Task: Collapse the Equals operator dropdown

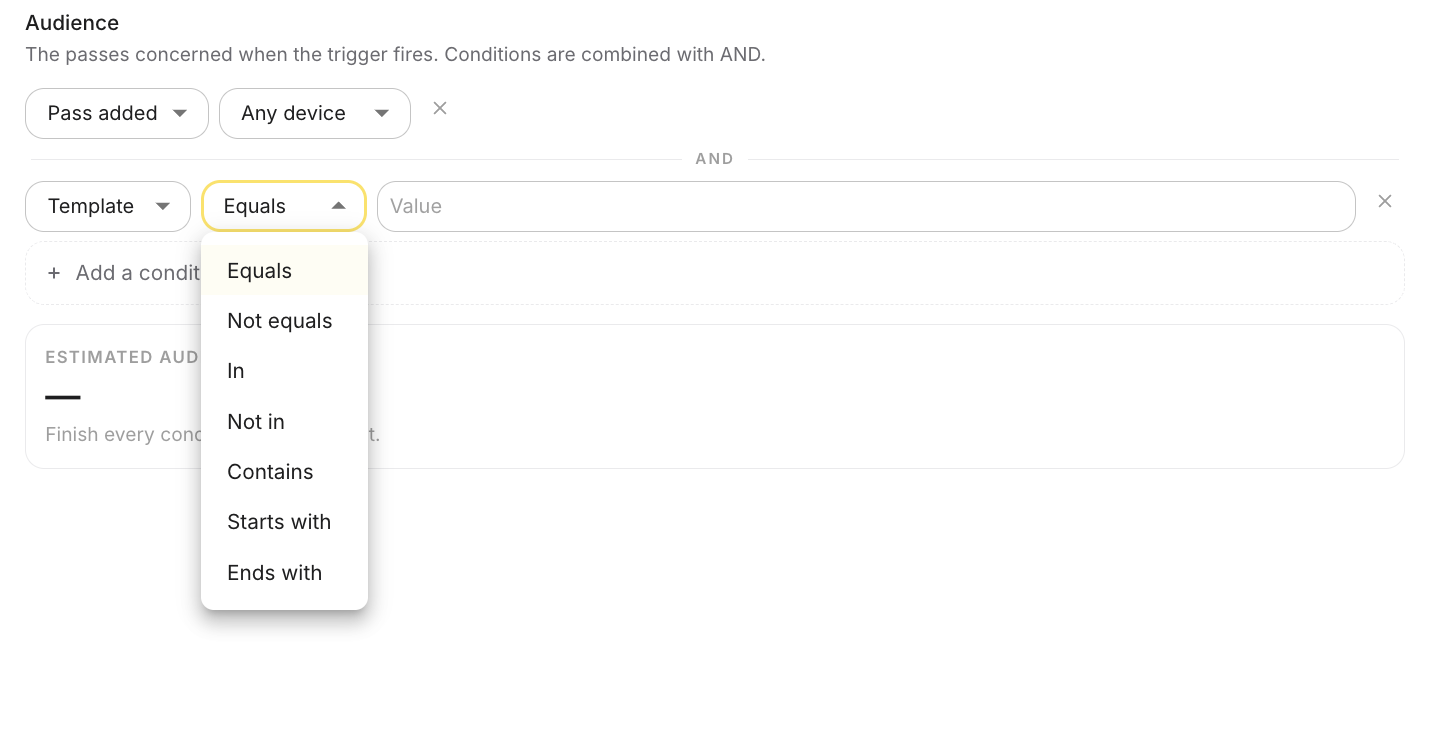Action: [284, 206]
